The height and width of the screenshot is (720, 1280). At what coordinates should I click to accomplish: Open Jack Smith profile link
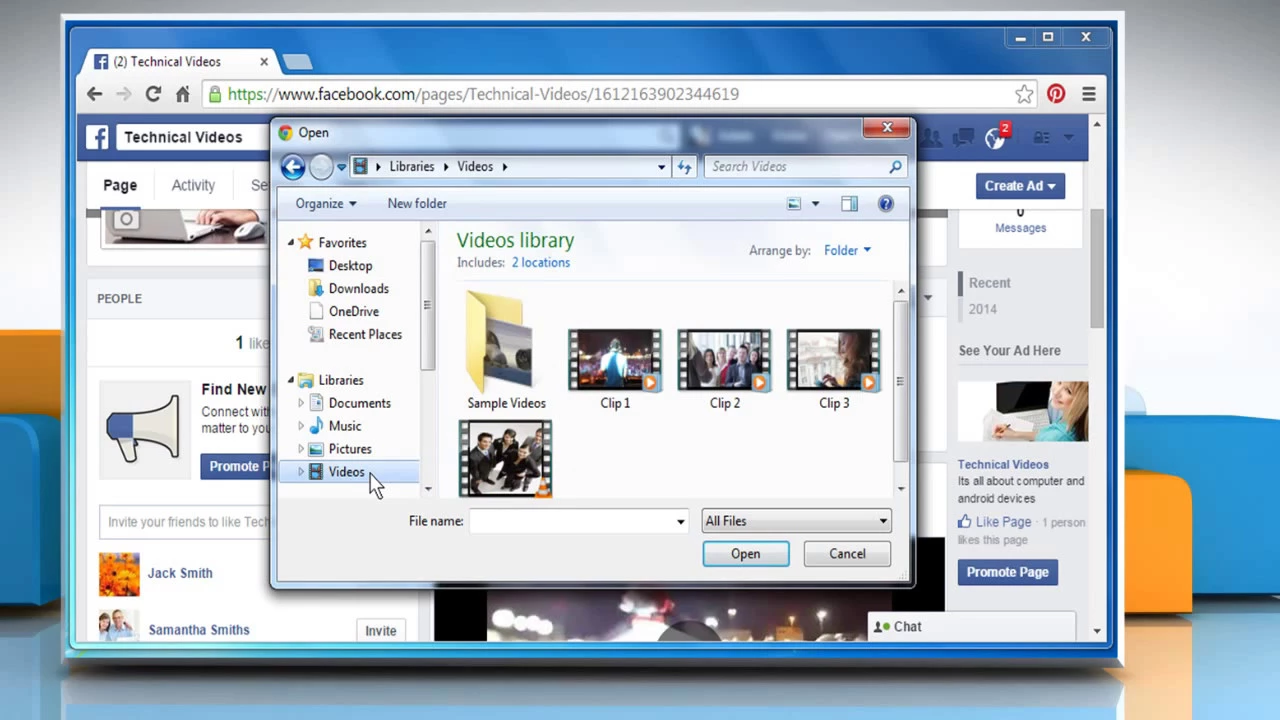pyautogui.click(x=180, y=573)
